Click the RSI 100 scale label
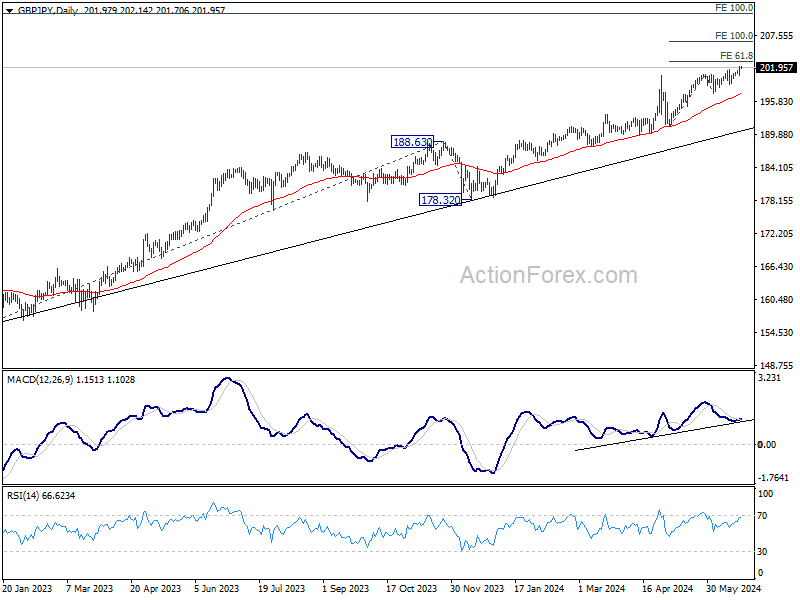 [x=765, y=494]
